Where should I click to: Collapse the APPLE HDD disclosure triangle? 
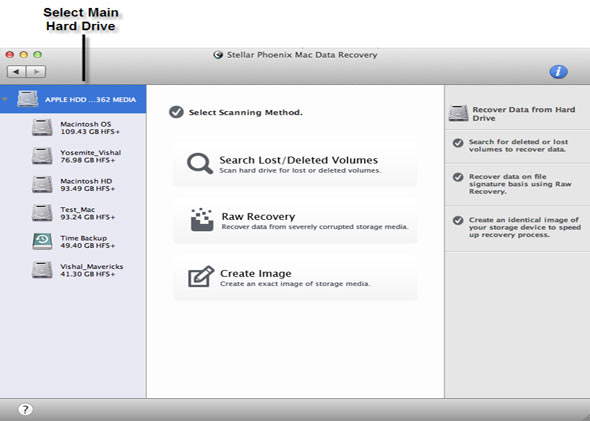[5, 99]
